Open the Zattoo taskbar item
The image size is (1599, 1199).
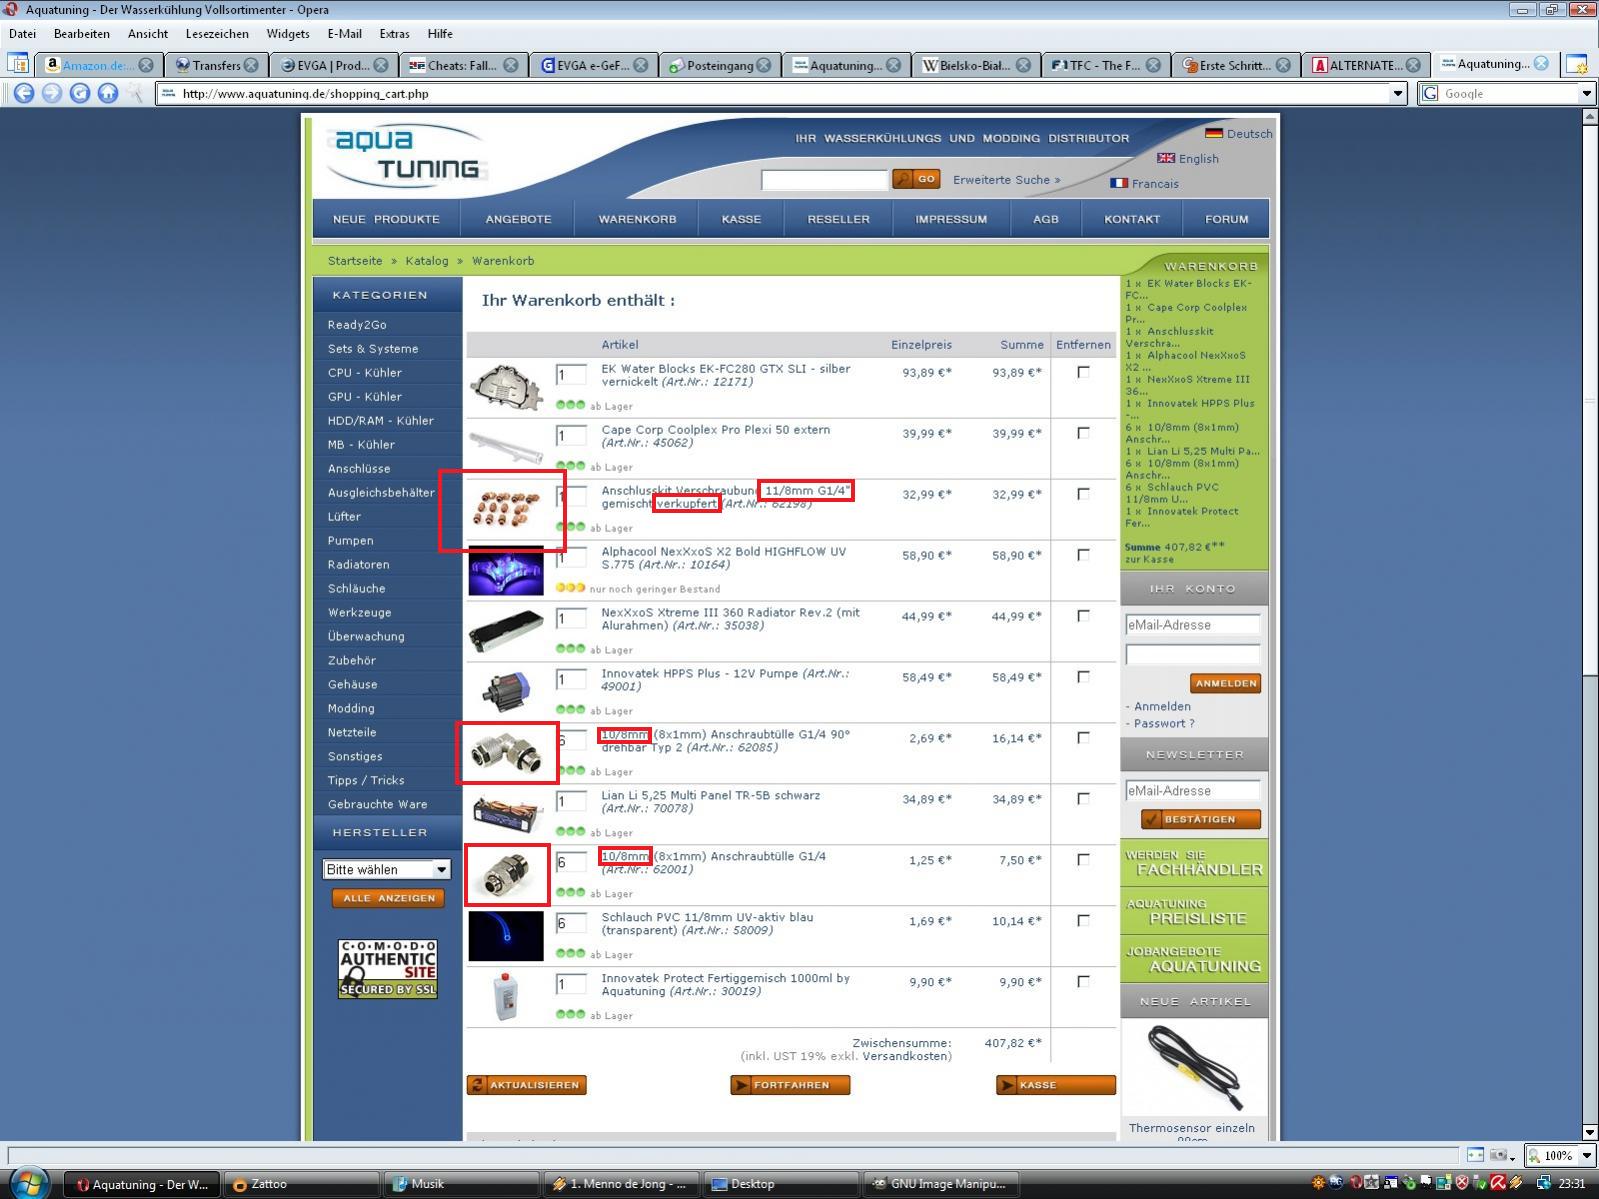pyautogui.click(x=301, y=1184)
